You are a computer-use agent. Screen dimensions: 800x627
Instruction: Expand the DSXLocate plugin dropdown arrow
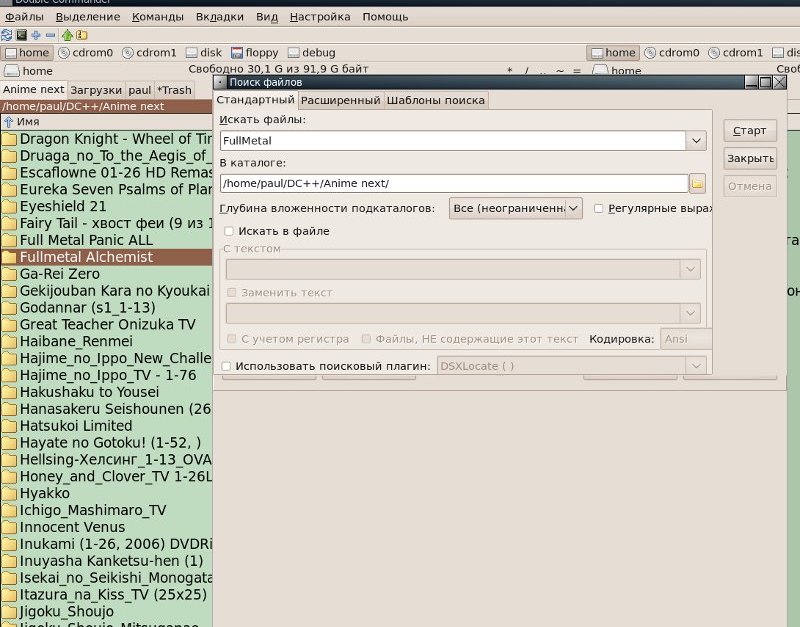click(x=696, y=366)
